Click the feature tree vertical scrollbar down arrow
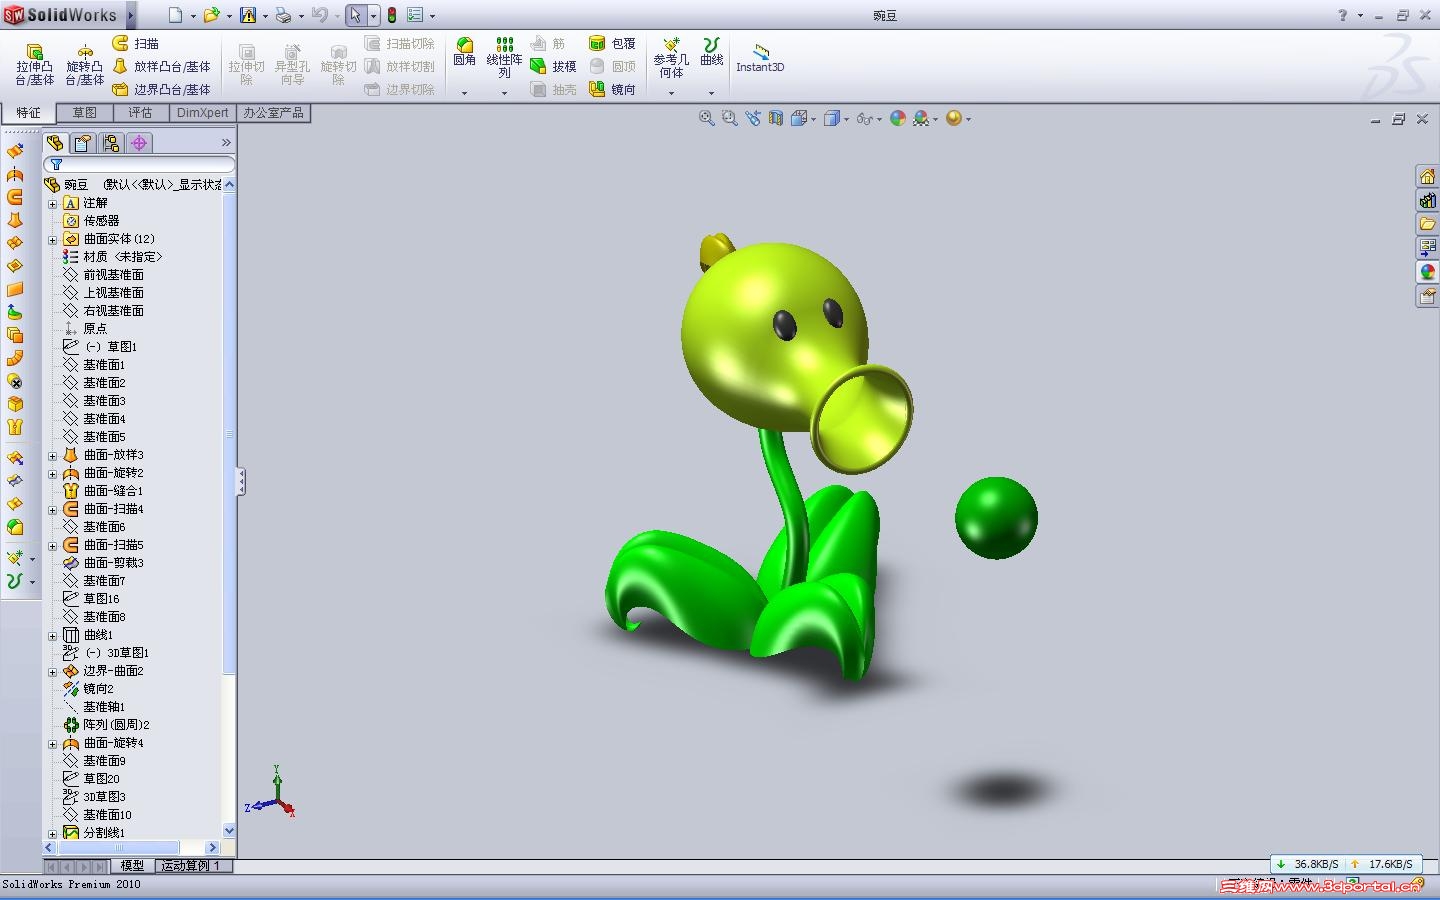The width and height of the screenshot is (1440, 900). pos(229,831)
